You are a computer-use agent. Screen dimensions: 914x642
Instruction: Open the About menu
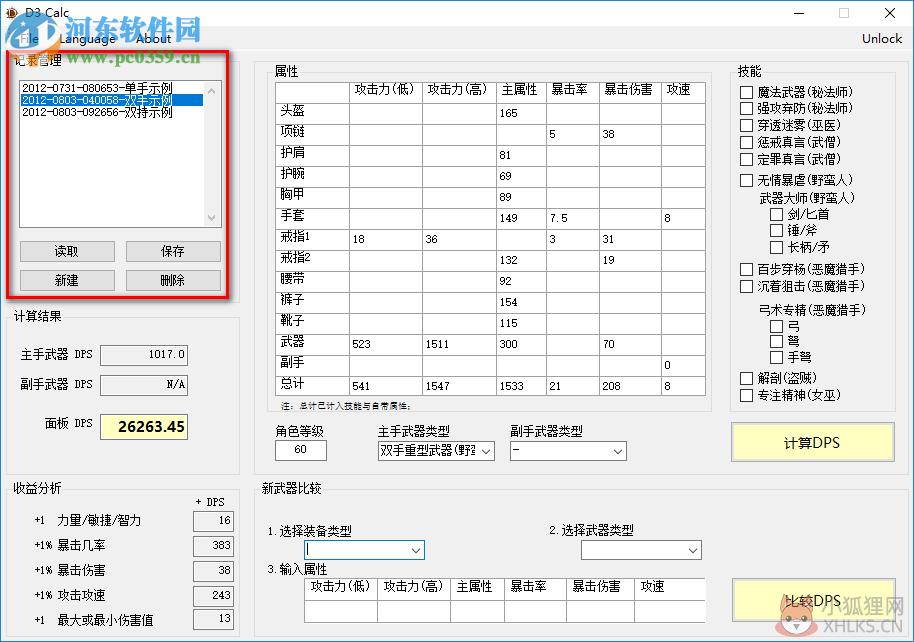pyautogui.click(x=153, y=38)
